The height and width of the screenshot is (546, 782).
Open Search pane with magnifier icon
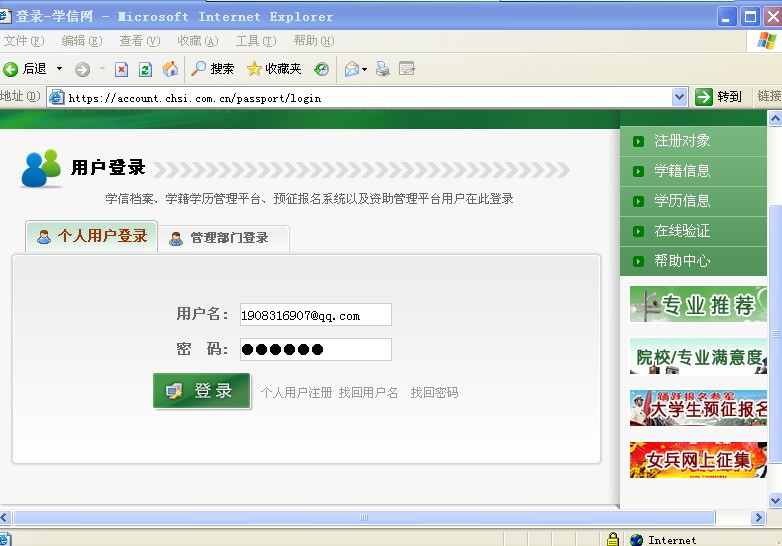pyautogui.click(x=198, y=68)
